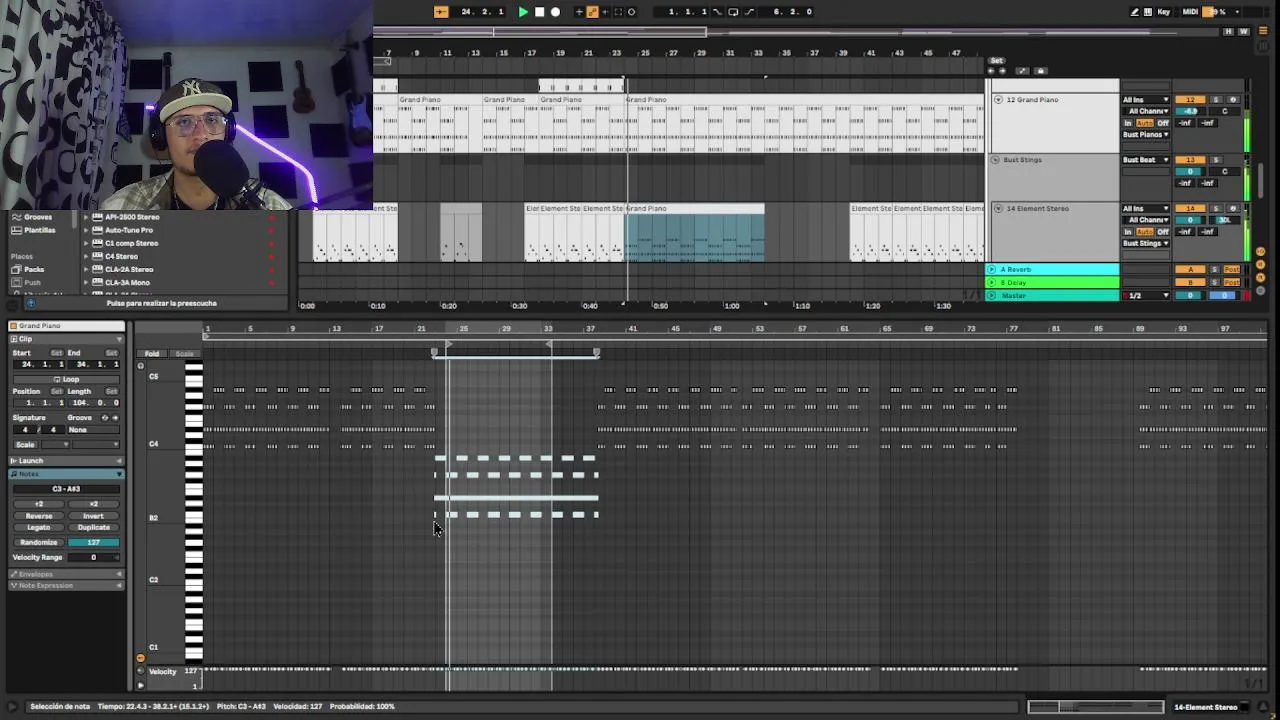Unfold the Master track
The width and height of the screenshot is (1280, 720).
coord(991,296)
